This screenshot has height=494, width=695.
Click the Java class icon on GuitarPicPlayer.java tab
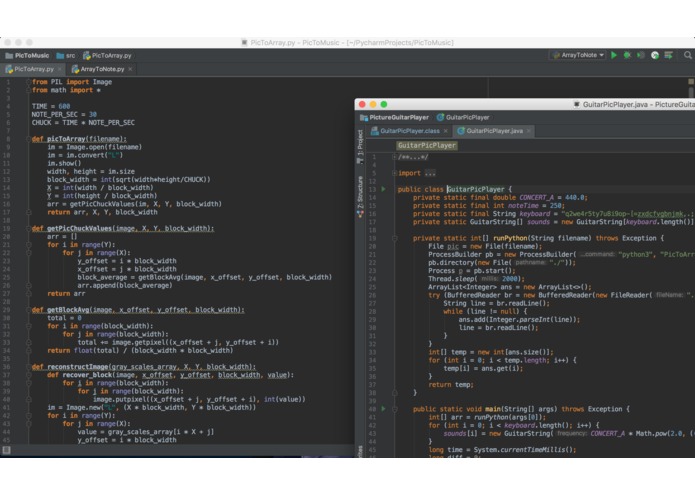click(x=461, y=131)
